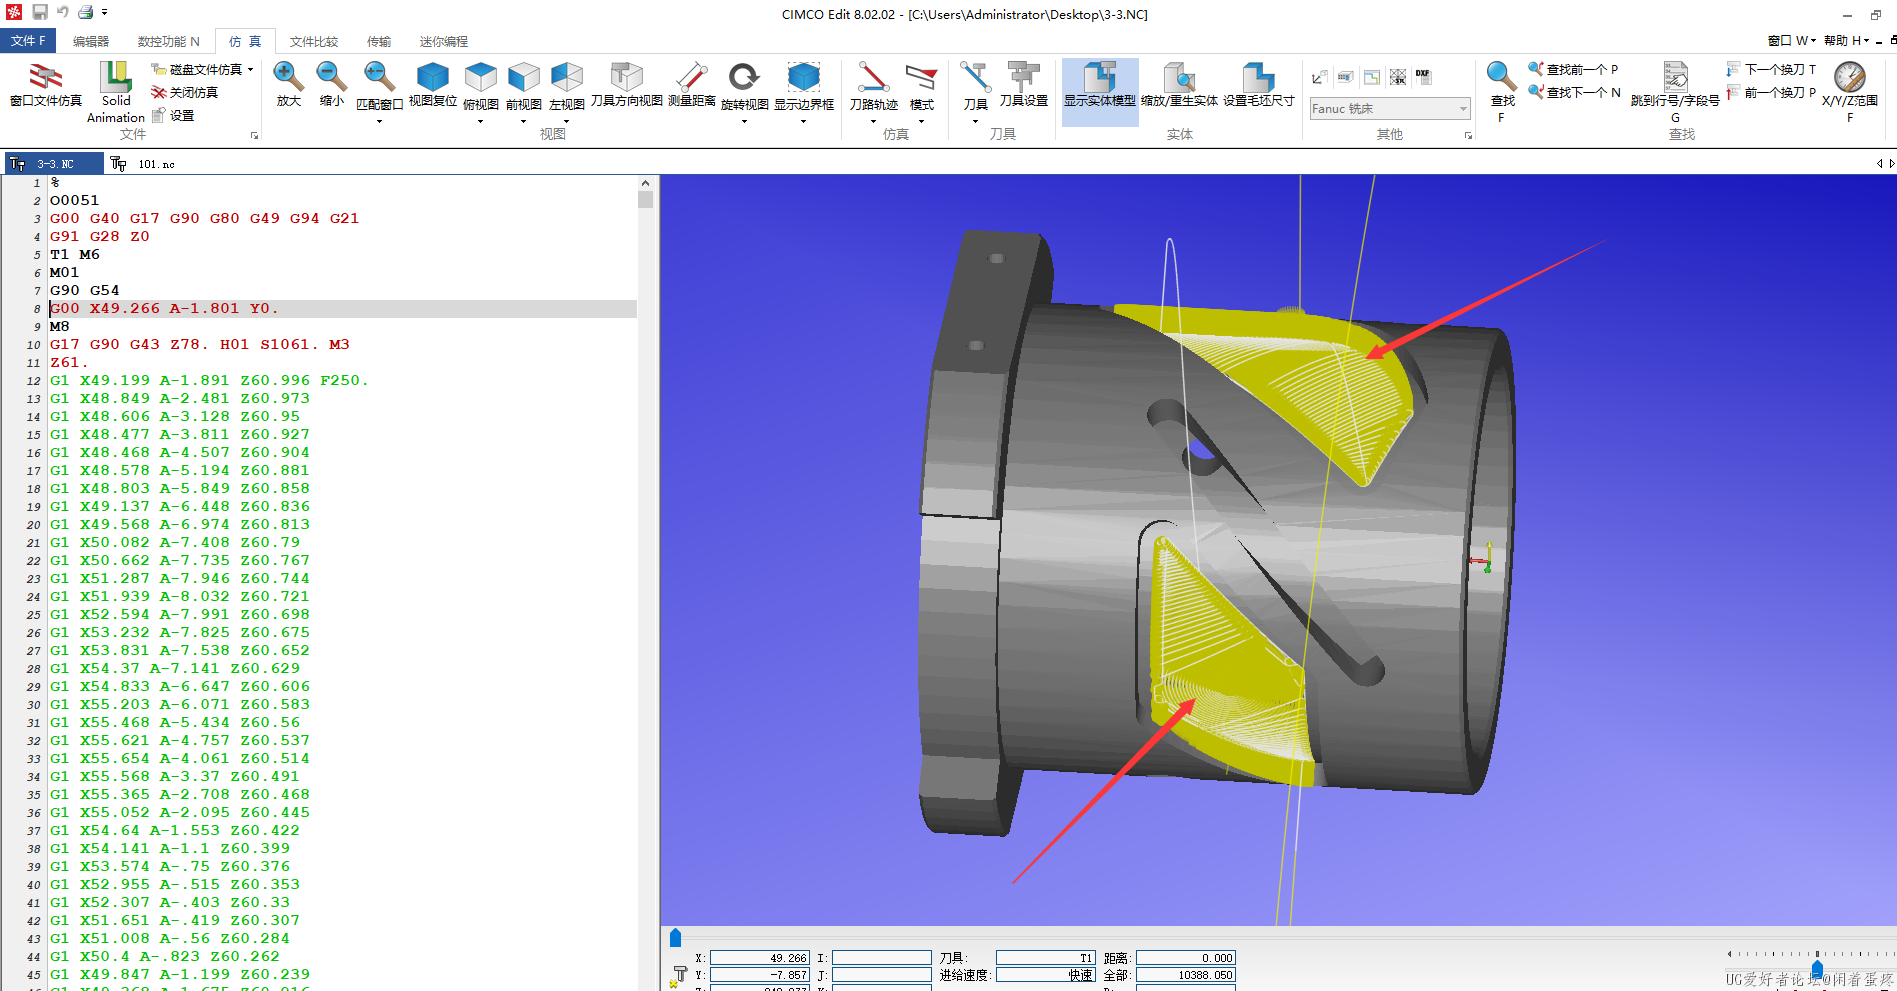This screenshot has width=1897, height=991.
Task: Click 关闭仿真 to close simulation
Action: [x=185, y=92]
